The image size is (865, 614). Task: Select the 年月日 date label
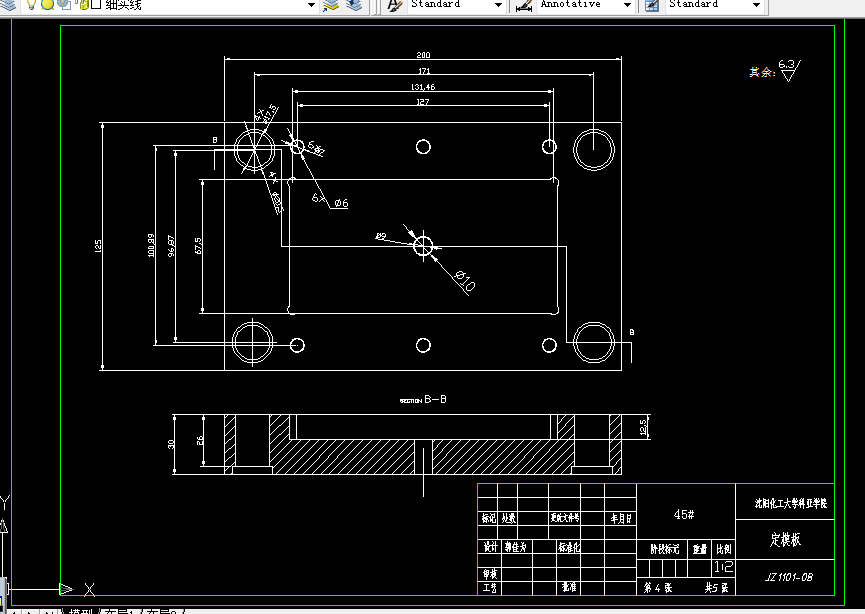[621, 518]
